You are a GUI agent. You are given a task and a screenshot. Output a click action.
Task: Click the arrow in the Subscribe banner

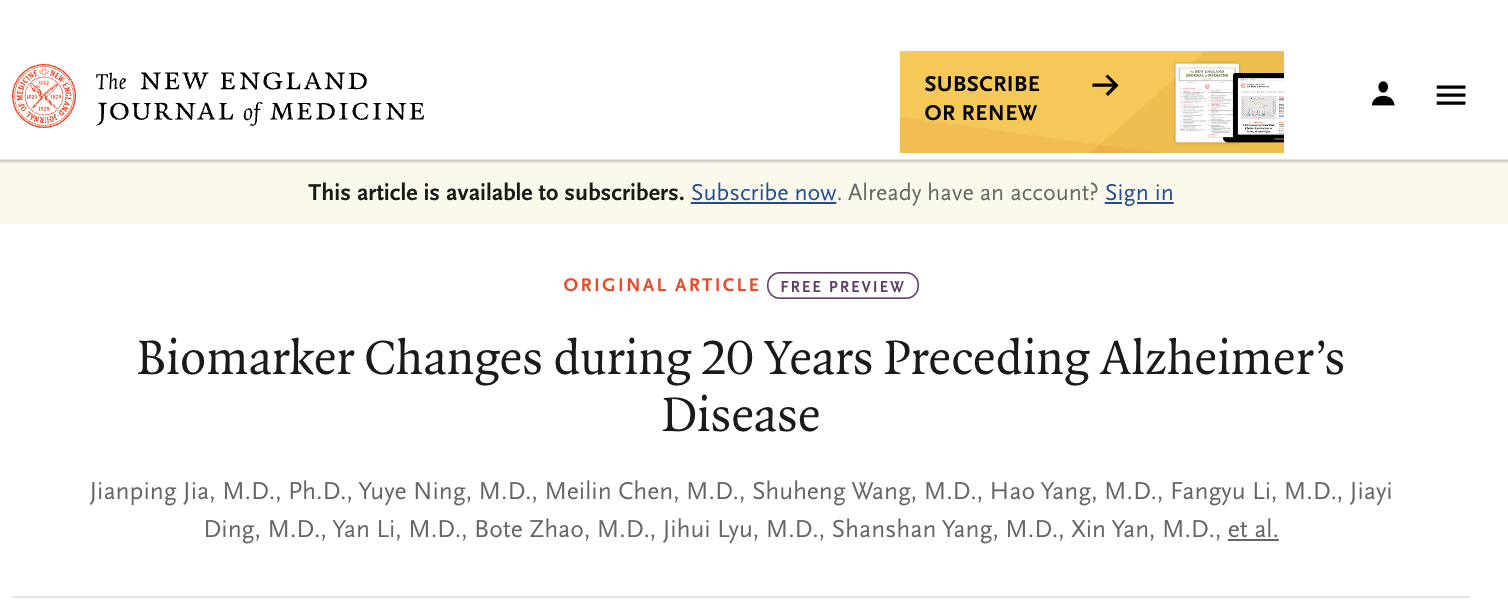point(1105,86)
